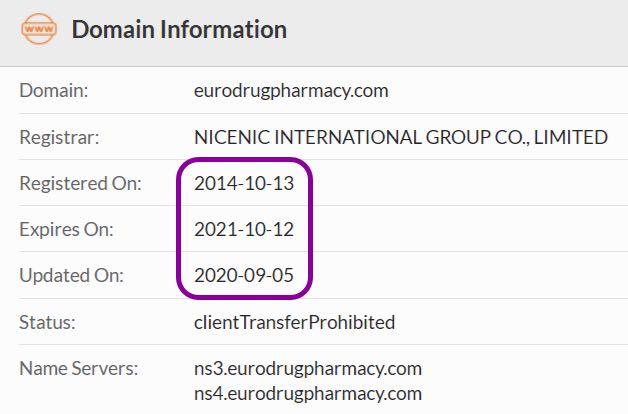This screenshot has width=628, height=414.
Task: Click the Domain: field label
Action: 54,90
